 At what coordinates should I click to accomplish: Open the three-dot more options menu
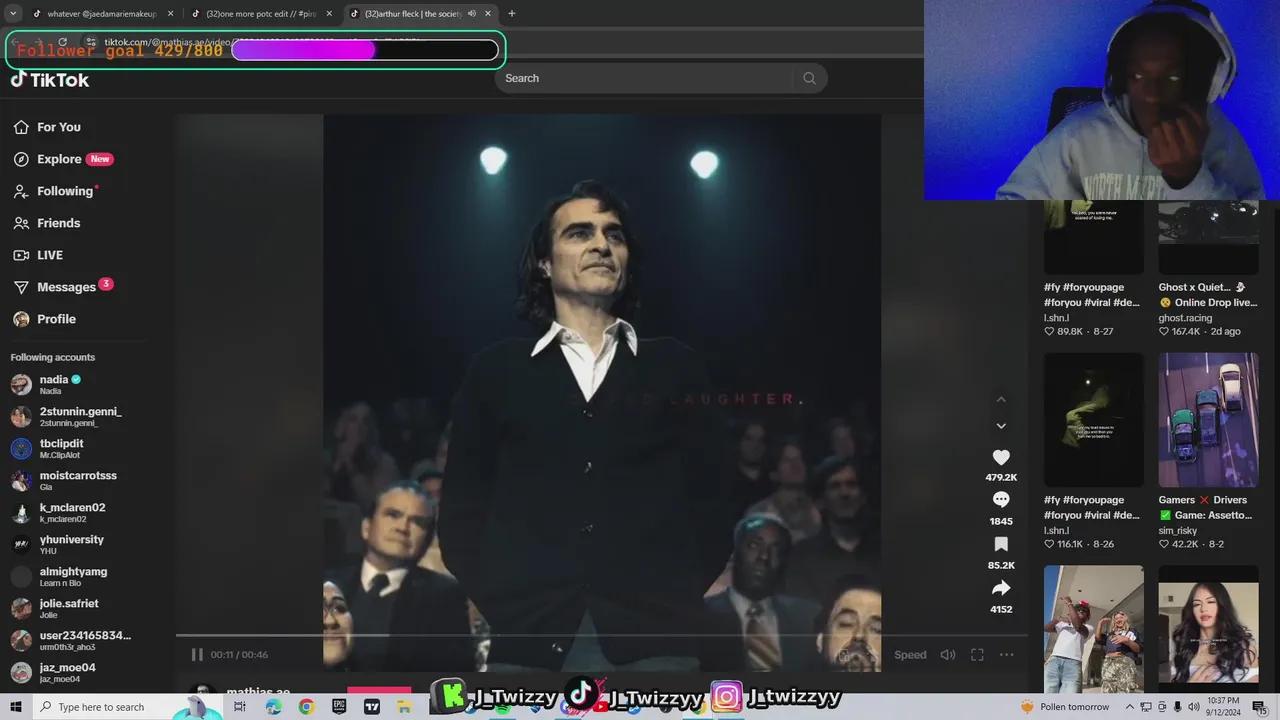coord(1006,655)
